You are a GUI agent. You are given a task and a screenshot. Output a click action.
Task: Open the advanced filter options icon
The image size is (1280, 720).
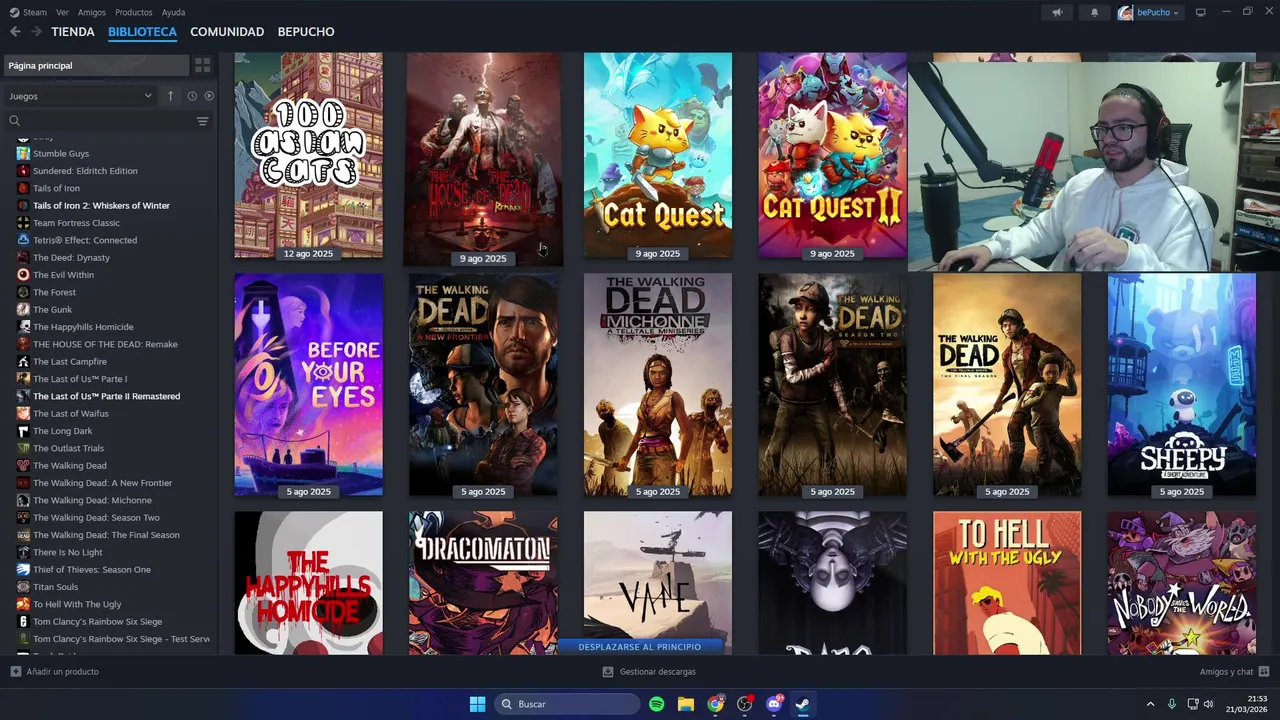pos(203,121)
